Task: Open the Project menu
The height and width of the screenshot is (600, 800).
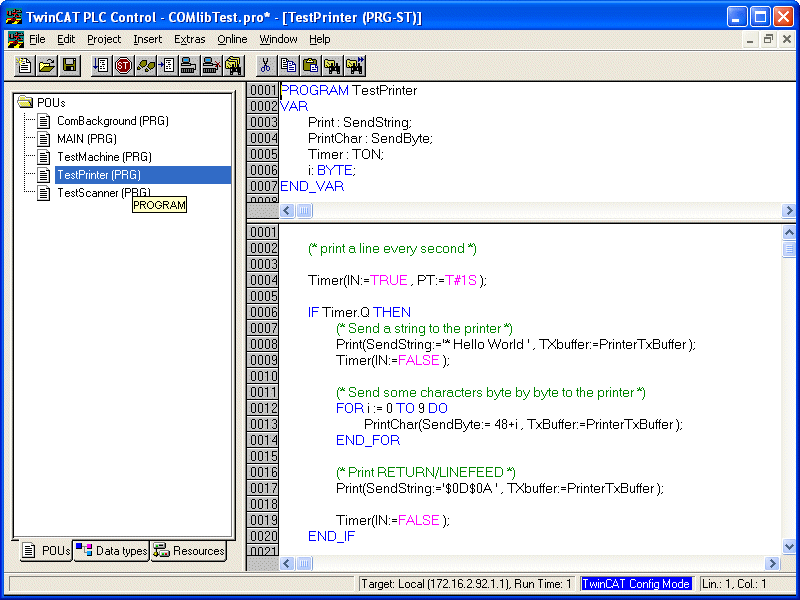Action: tap(104, 39)
